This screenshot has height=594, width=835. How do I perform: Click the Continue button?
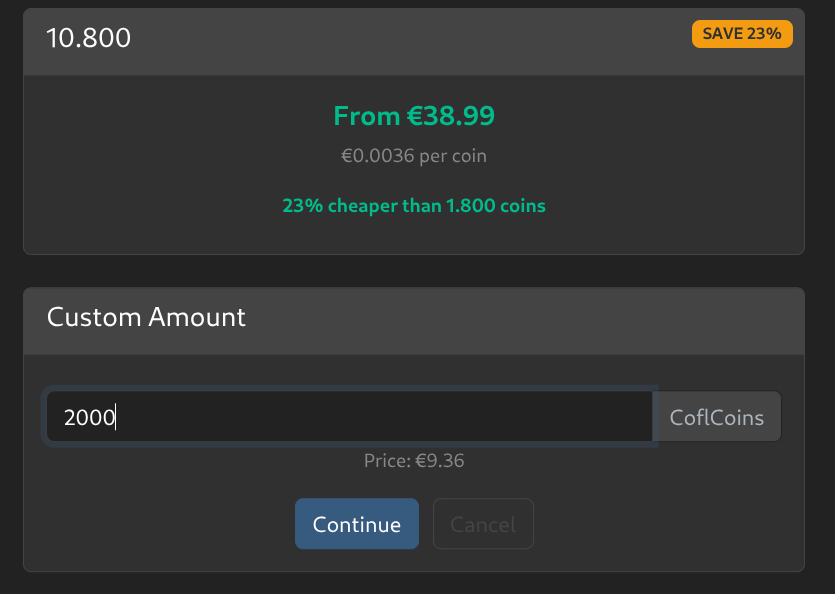coord(356,524)
